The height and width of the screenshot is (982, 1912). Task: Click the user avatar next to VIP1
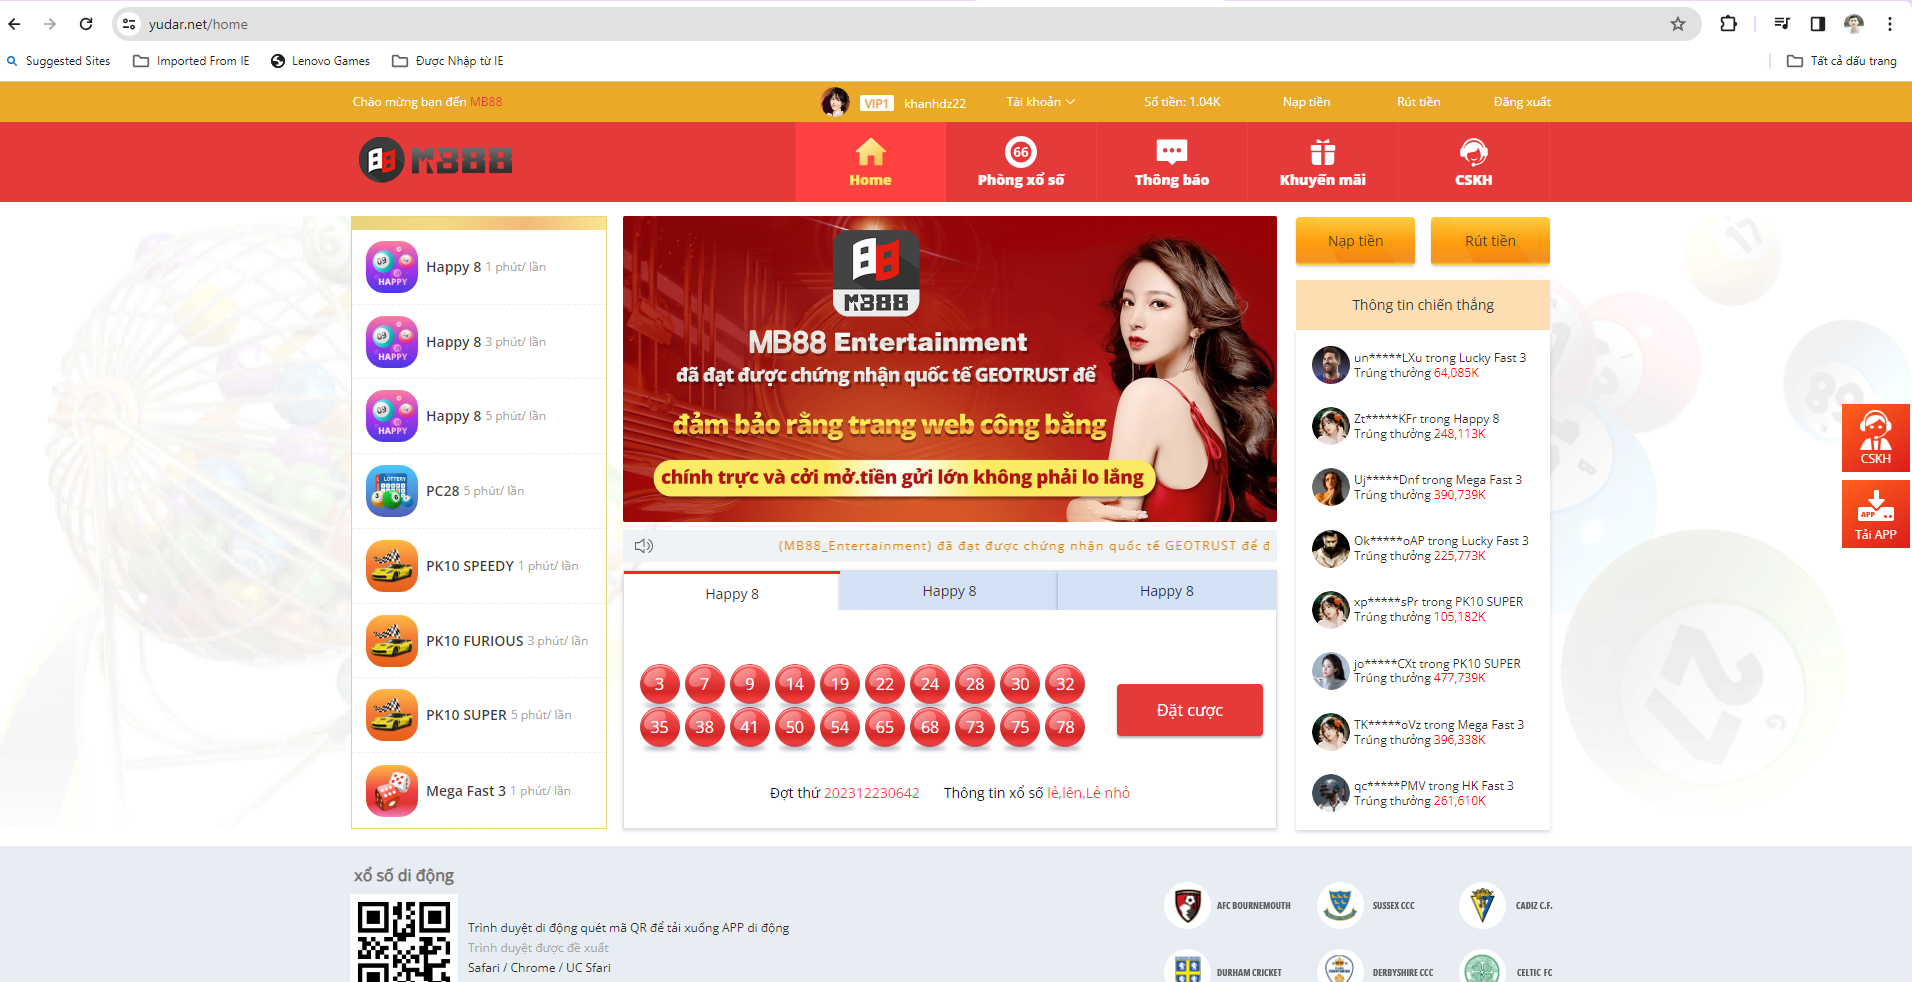click(x=835, y=102)
